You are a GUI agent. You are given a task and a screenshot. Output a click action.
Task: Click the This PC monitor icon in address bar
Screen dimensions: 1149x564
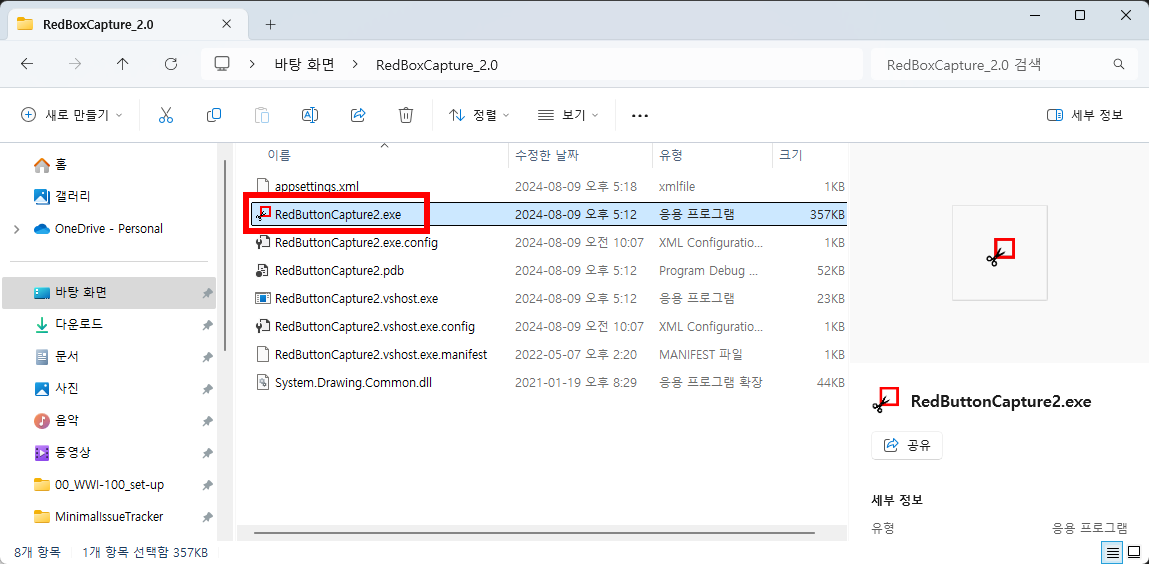tap(223, 64)
